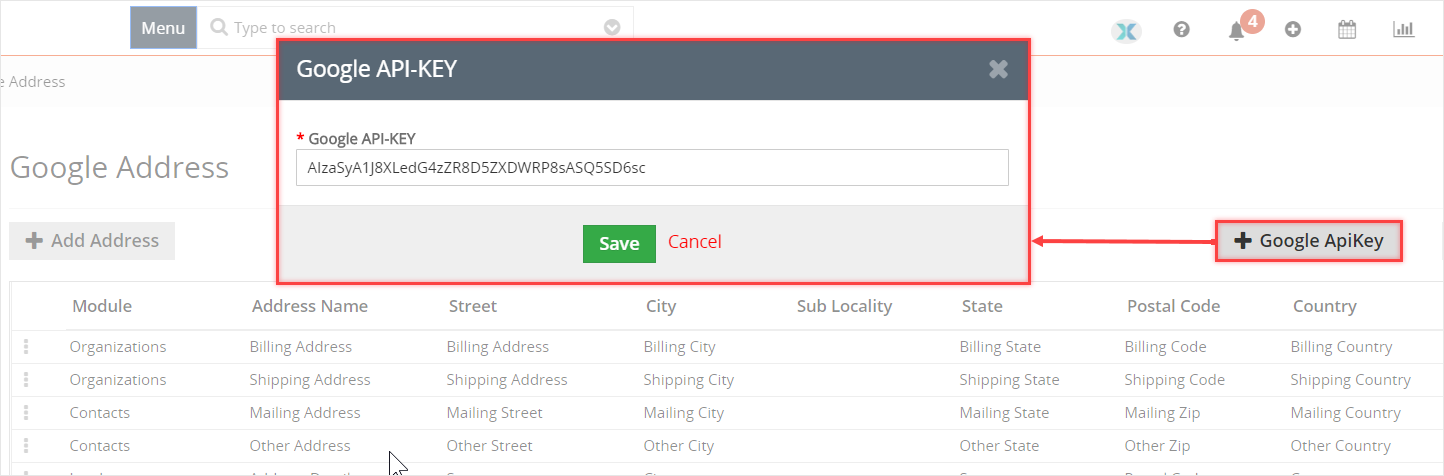This screenshot has width=1444, height=476.
Task: Click Other Country cell
Action: click(1341, 446)
